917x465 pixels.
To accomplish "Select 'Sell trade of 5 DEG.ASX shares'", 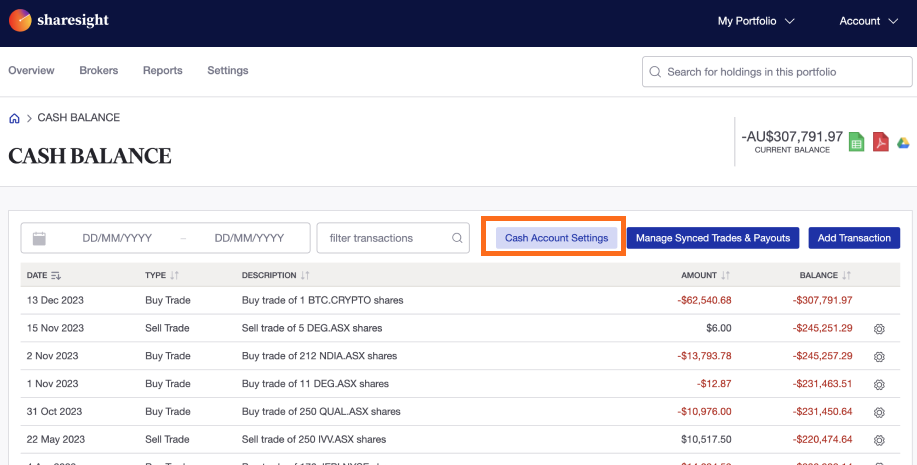I will 312,328.
